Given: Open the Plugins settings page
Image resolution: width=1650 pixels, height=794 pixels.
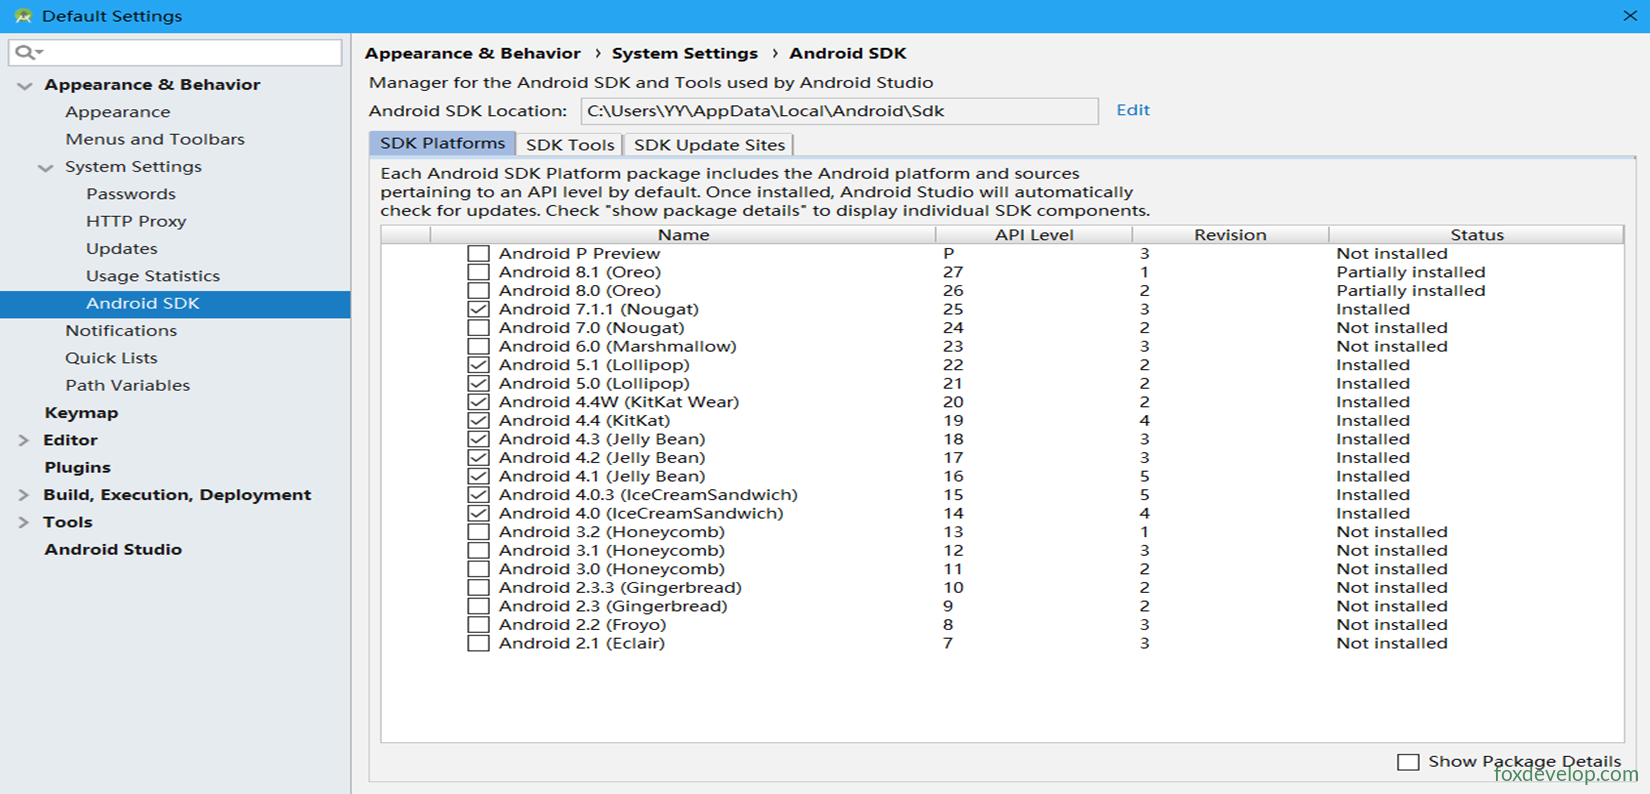Looking at the screenshot, I should coord(77,467).
